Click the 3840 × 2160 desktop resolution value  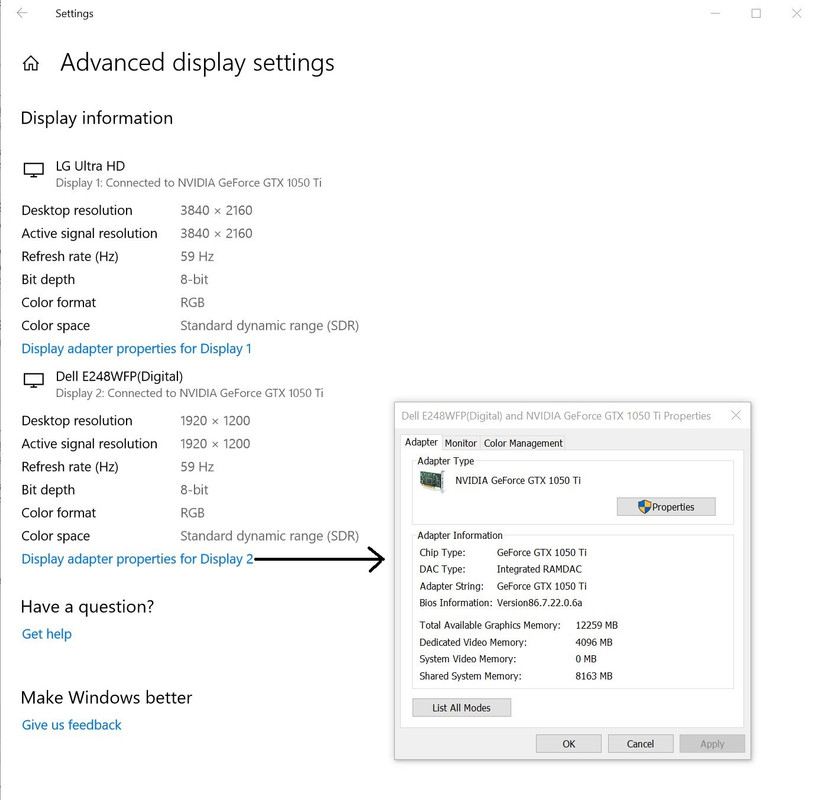(216, 210)
